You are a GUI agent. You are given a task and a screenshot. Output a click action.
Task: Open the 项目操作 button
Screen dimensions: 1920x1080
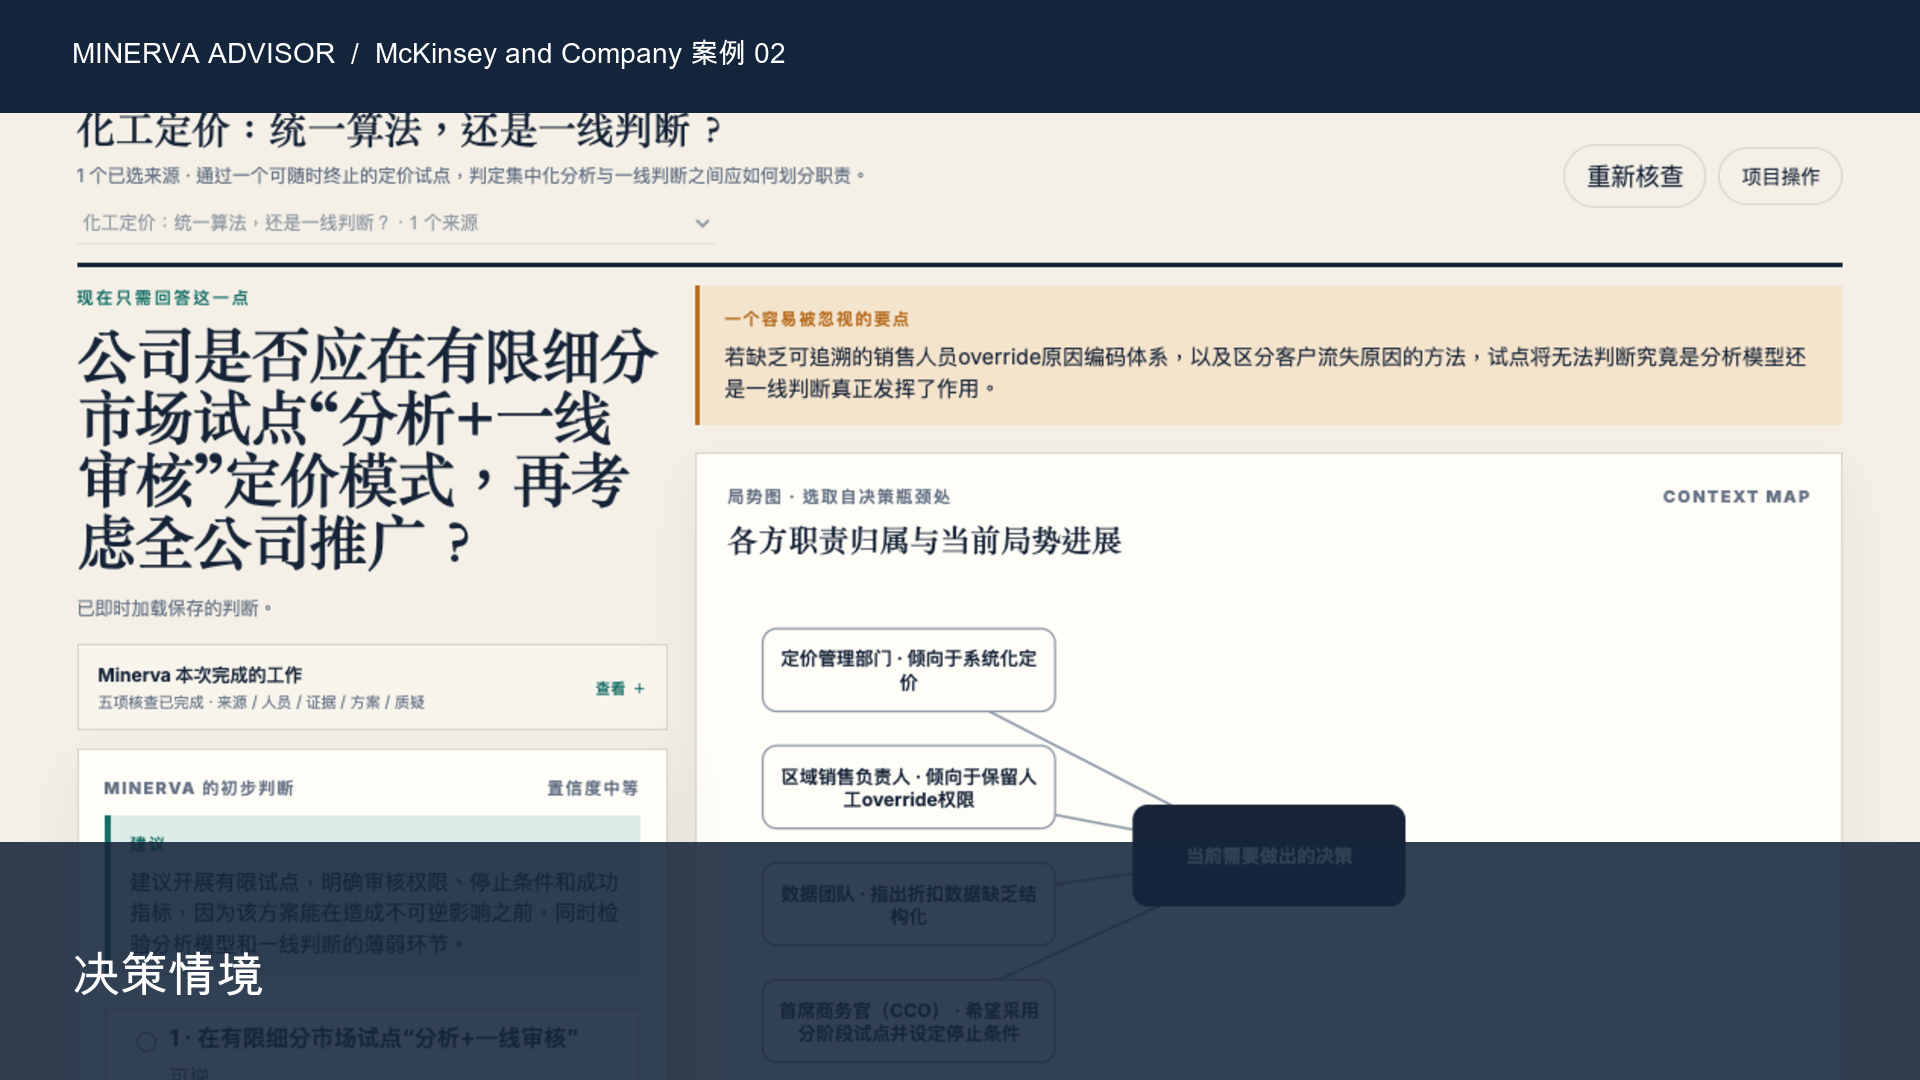tap(1780, 177)
